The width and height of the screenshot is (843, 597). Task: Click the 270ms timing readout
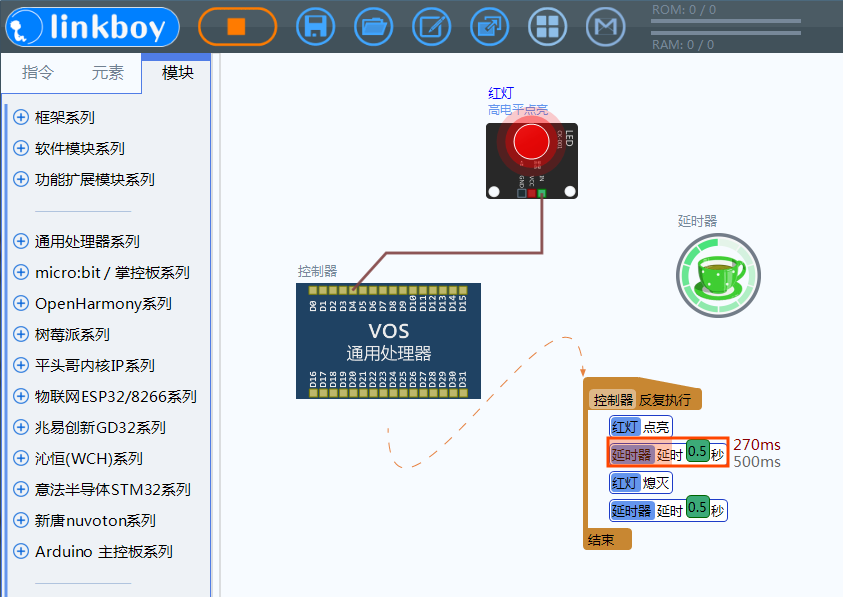[x=757, y=445]
